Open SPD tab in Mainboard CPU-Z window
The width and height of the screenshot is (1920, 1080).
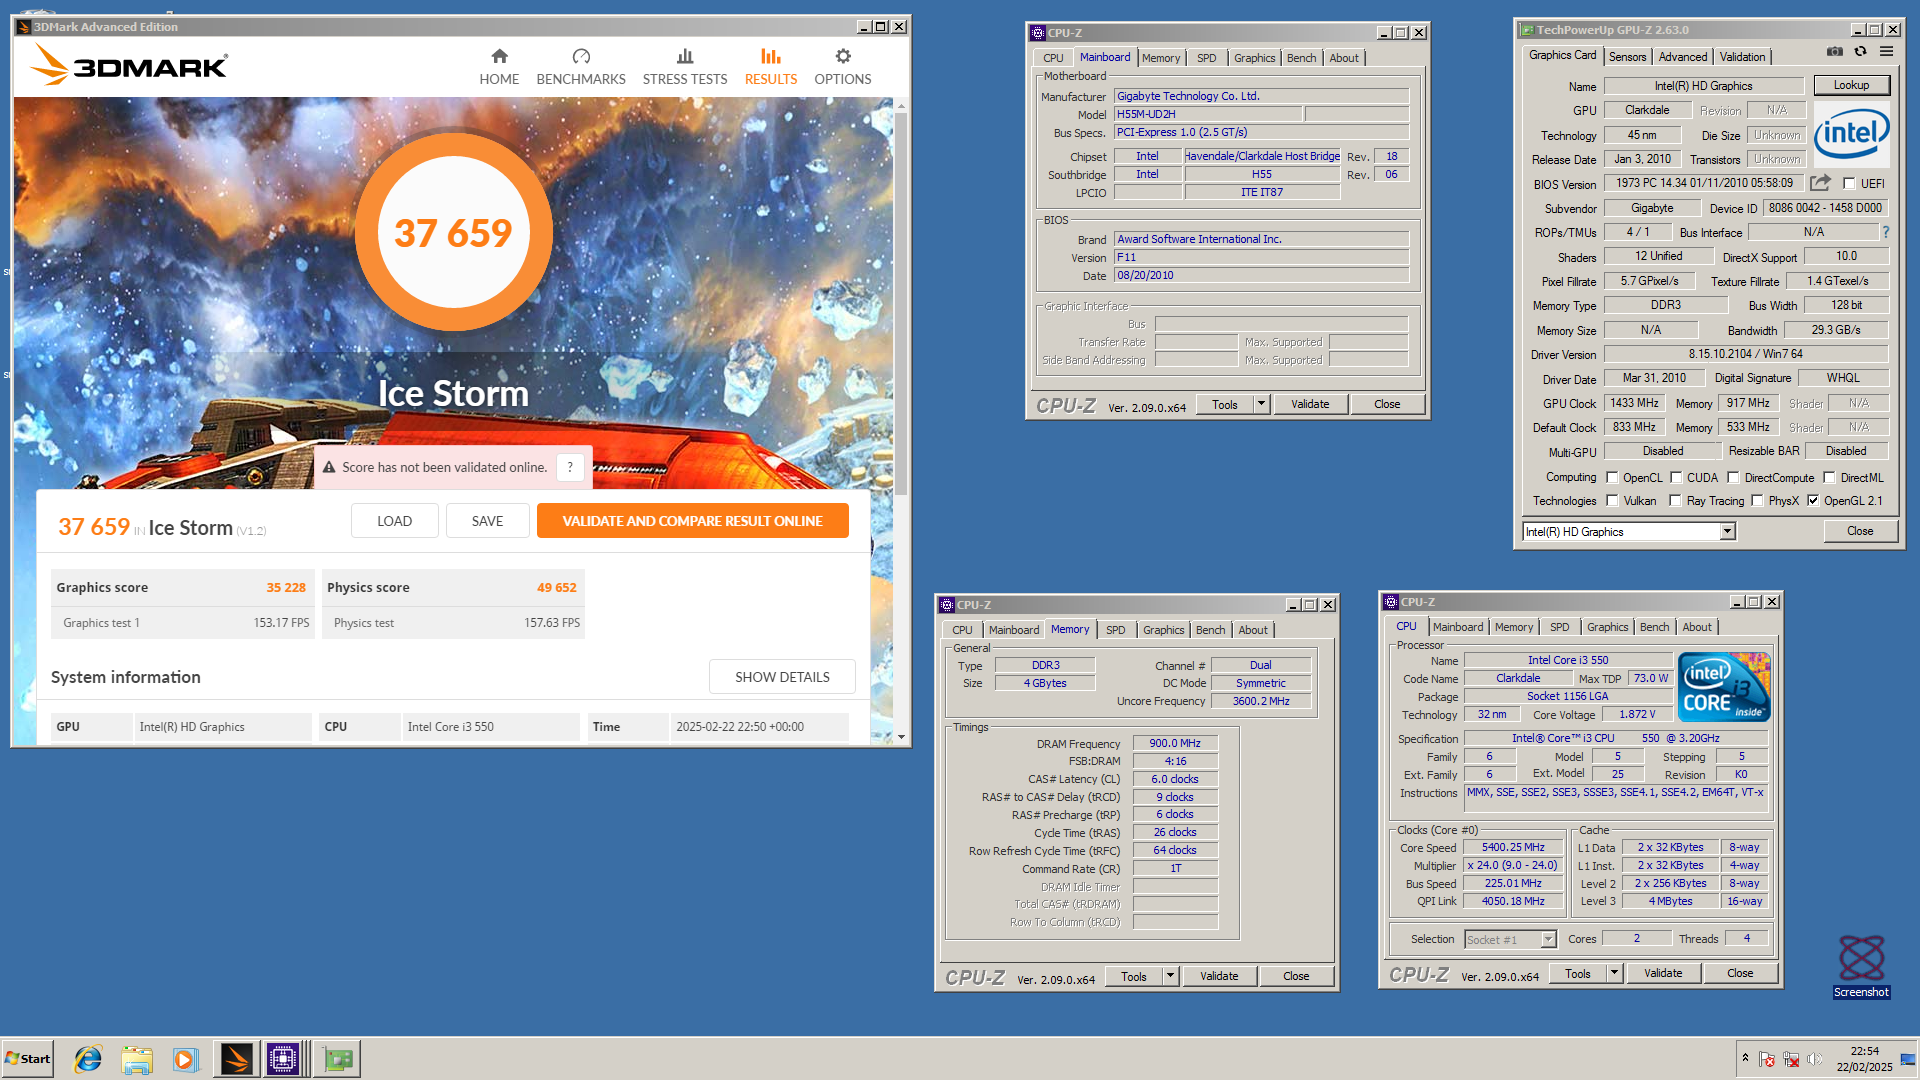pyautogui.click(x=1207, y=58)
